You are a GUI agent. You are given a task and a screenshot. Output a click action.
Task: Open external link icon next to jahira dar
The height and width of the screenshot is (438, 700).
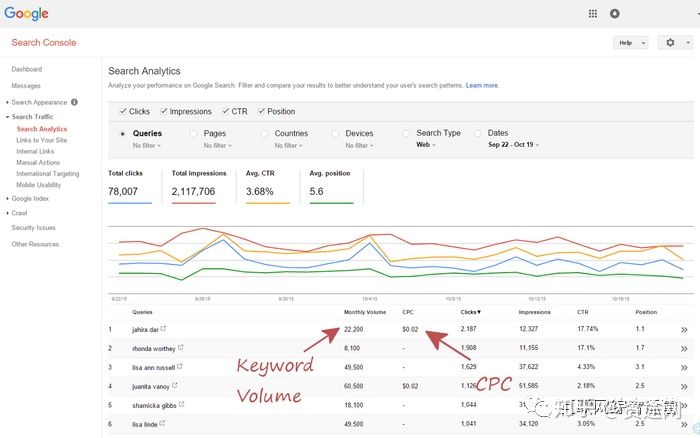pos(164,328)
